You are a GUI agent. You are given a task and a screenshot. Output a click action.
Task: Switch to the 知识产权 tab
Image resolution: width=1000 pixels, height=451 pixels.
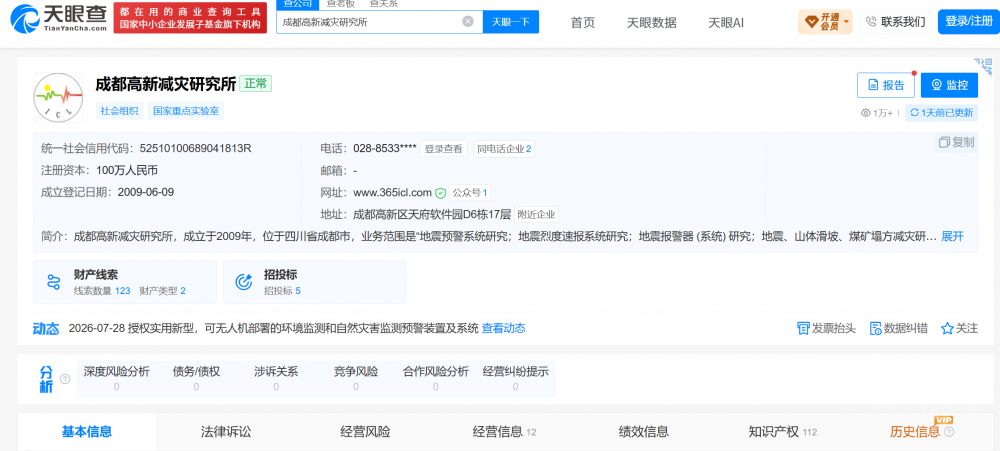783,432
